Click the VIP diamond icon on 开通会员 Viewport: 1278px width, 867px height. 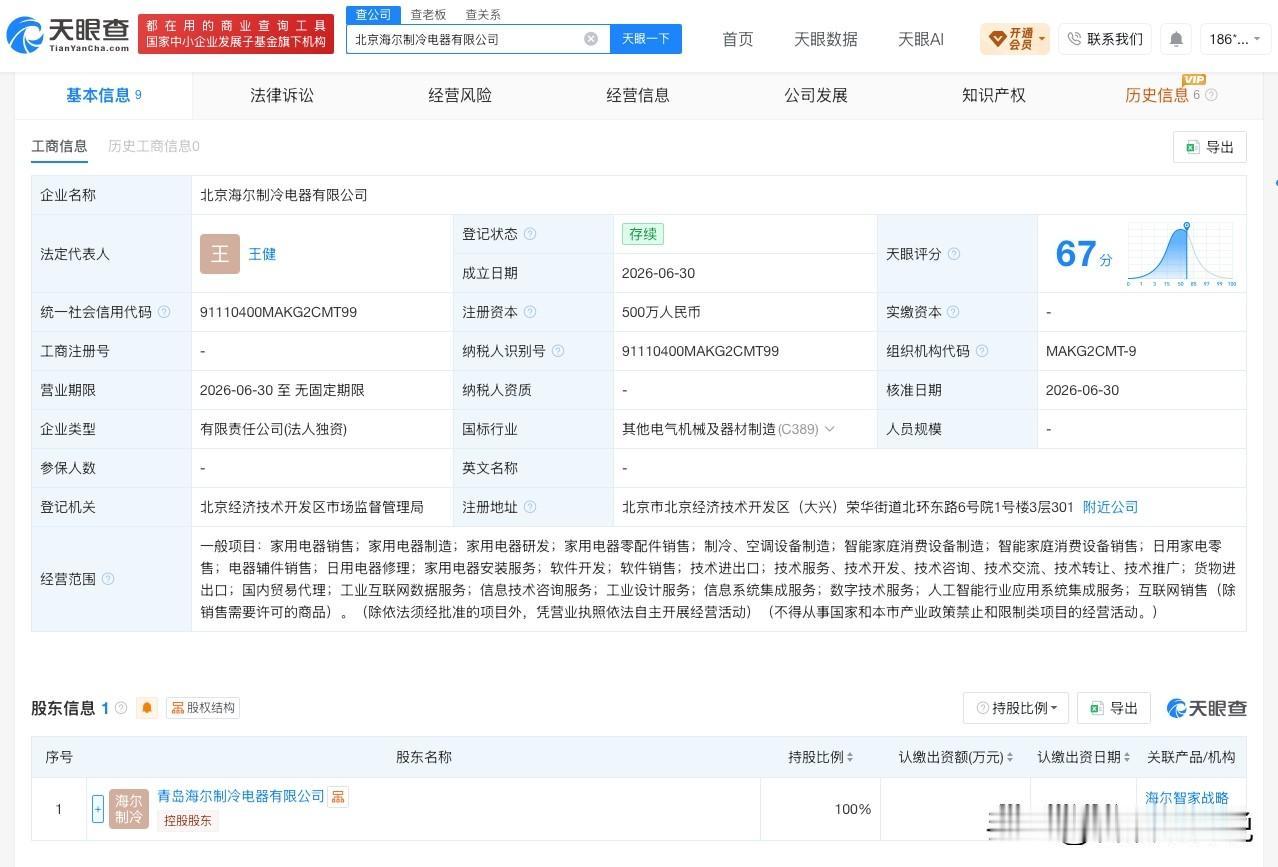(x=997, y=39)
